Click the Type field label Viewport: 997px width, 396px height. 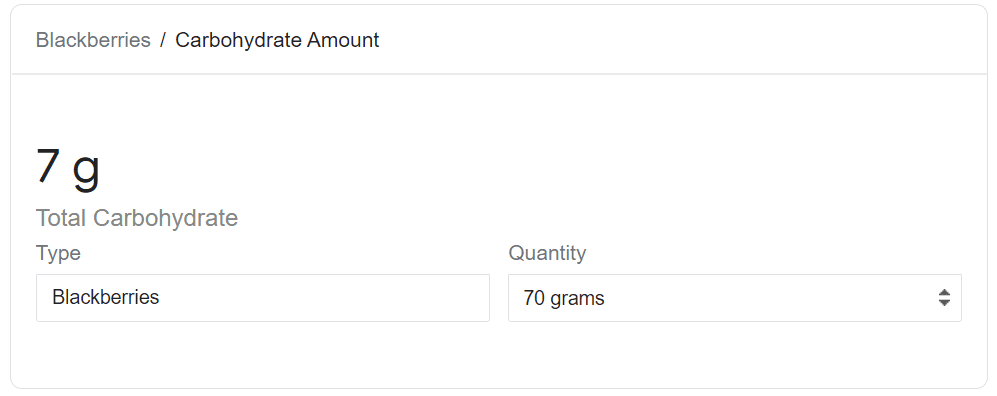pos(58,253)
